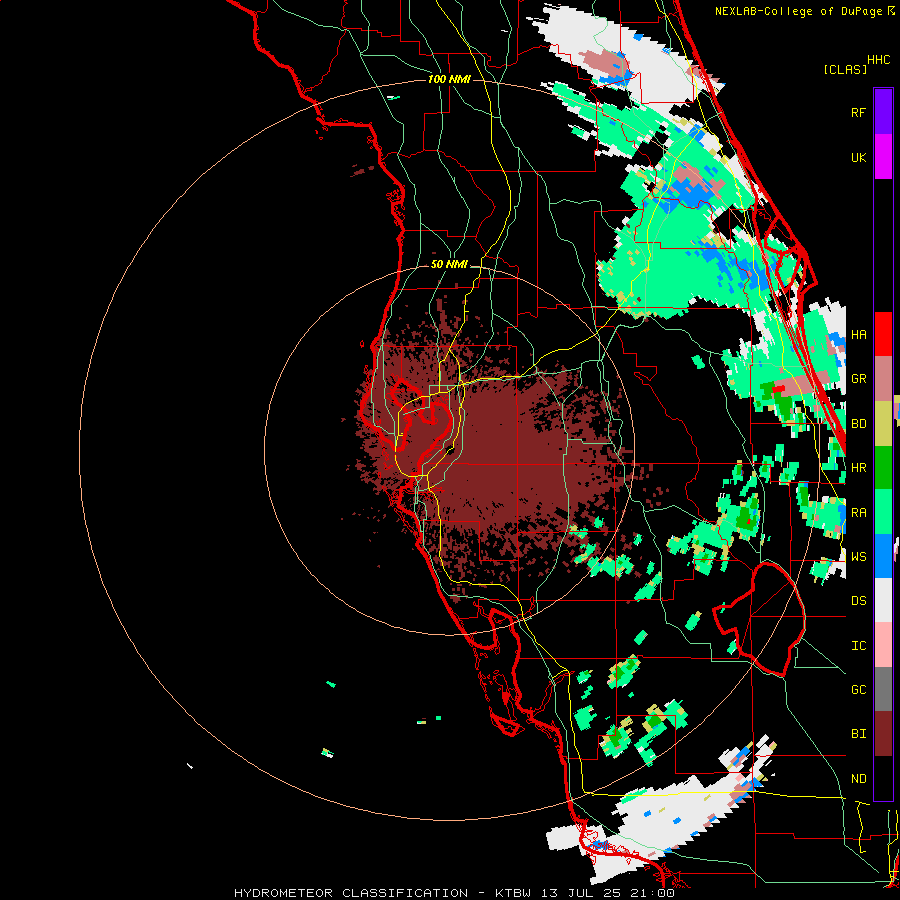Click the red HA legend color swatch
This screenshot has height=900, width=900.
point(883,334)
